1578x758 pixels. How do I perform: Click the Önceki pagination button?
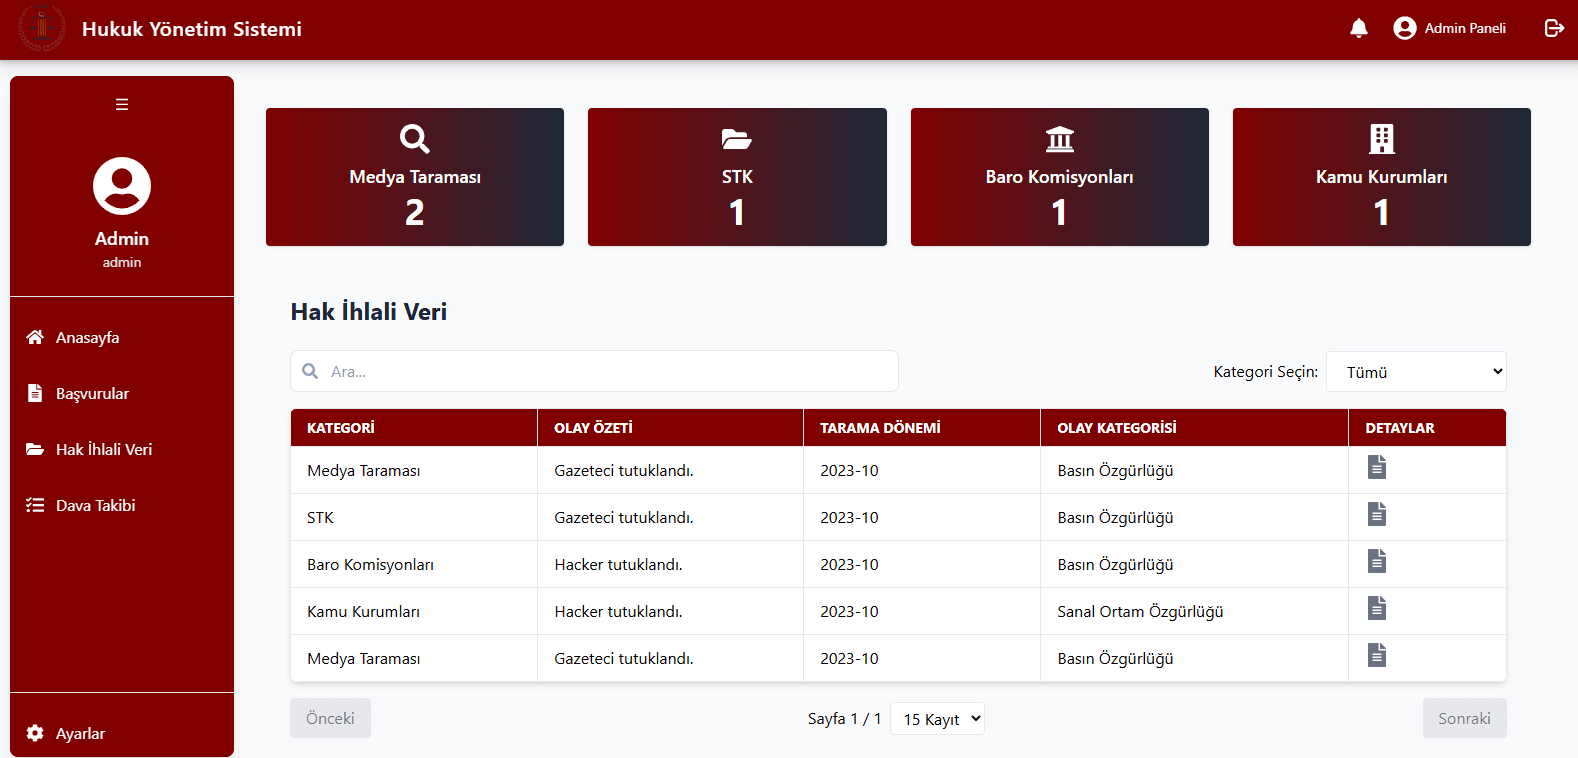330,718
